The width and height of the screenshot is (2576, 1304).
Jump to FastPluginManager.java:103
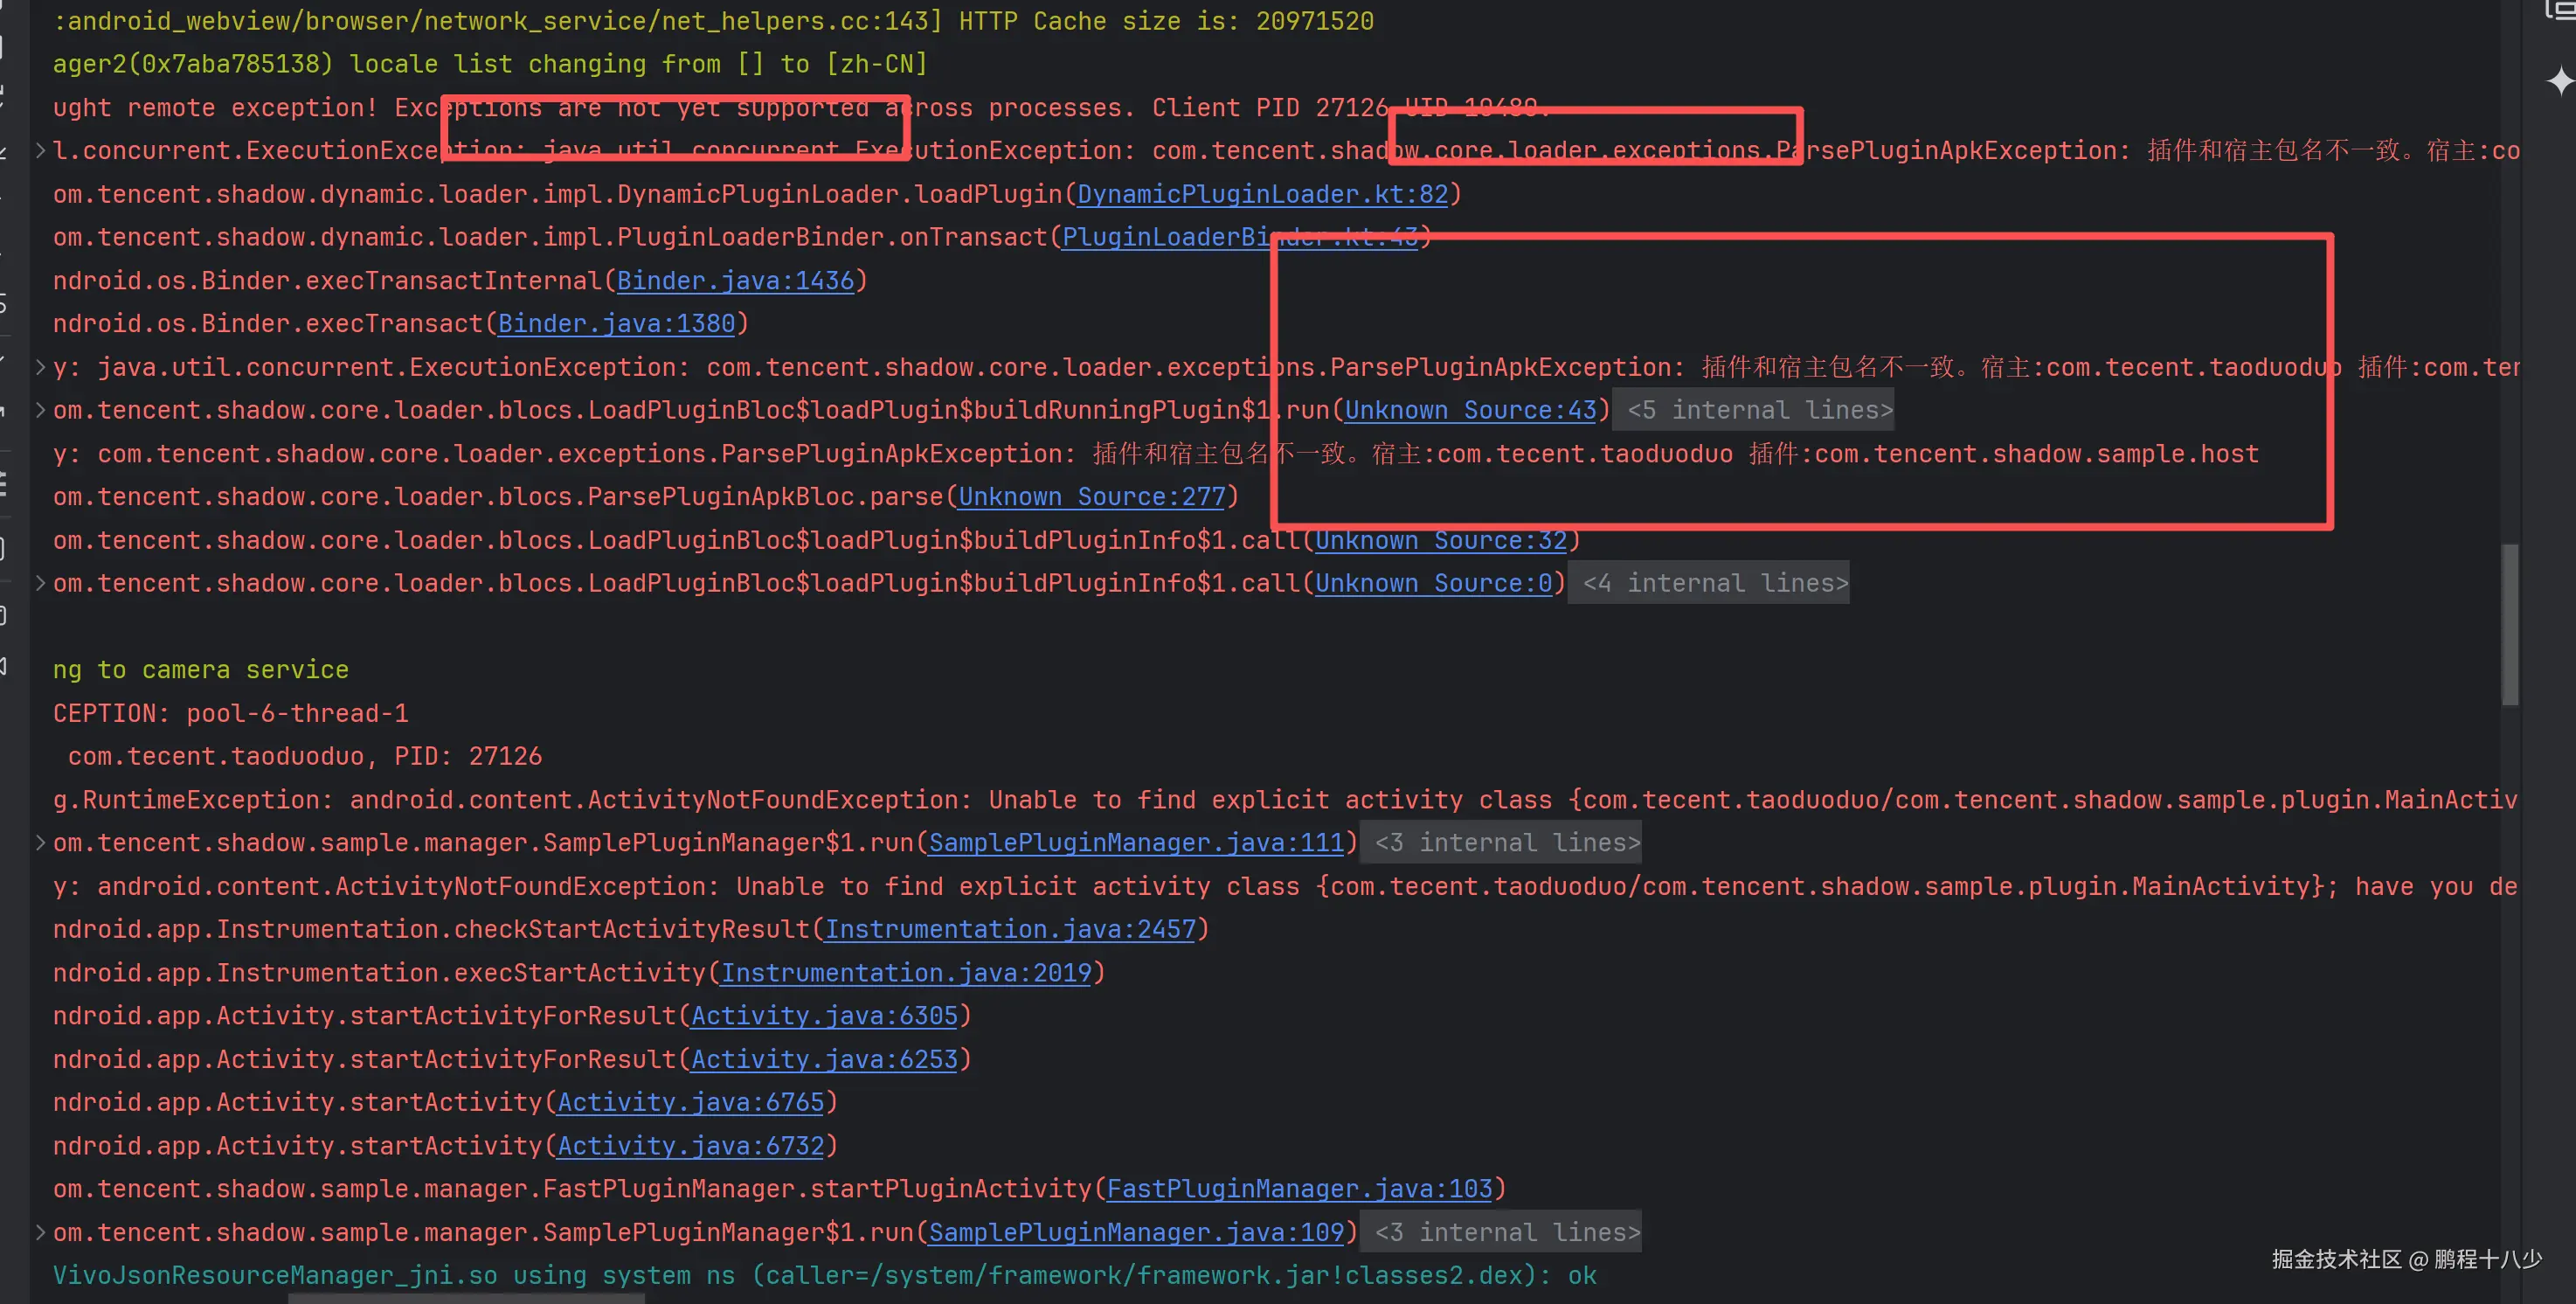pyautogui.click(x=1299, y=1189)
